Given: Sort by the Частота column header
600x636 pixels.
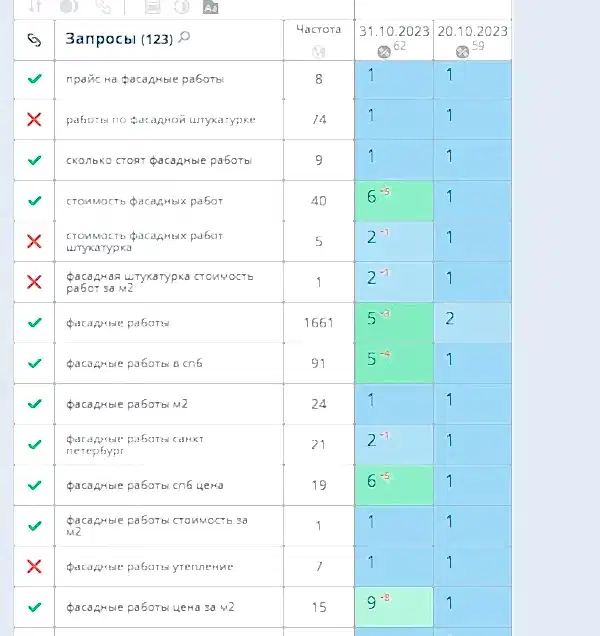Looking at the screenshot, I should pyautogui.click(x=319, y=30).
